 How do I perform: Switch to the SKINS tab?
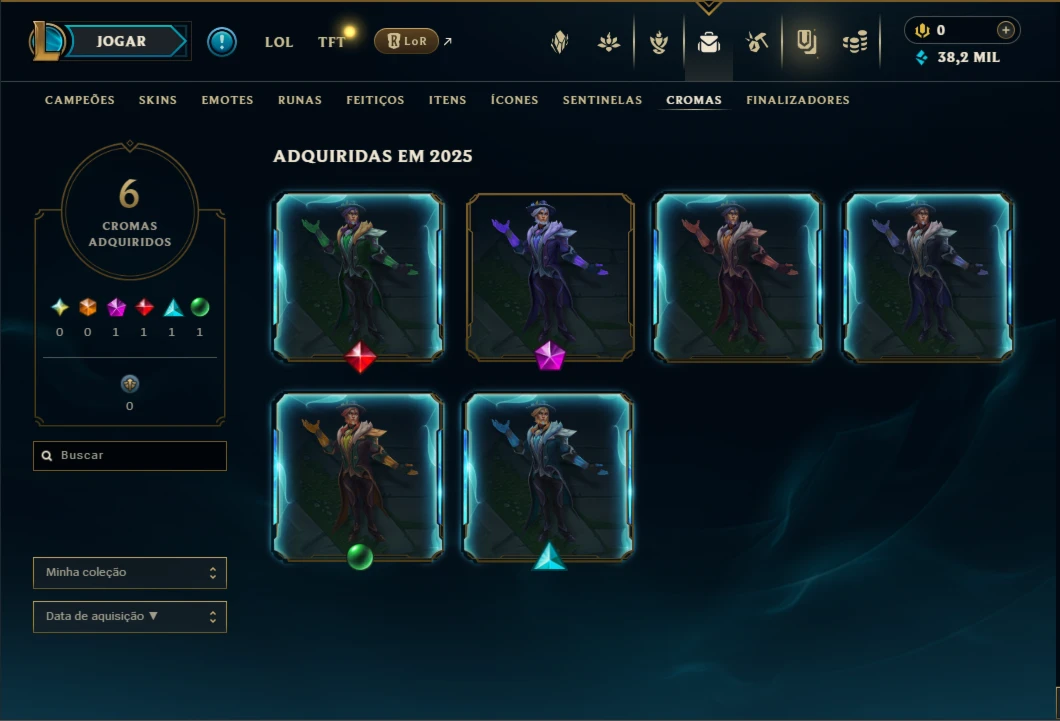click(158, 100)
